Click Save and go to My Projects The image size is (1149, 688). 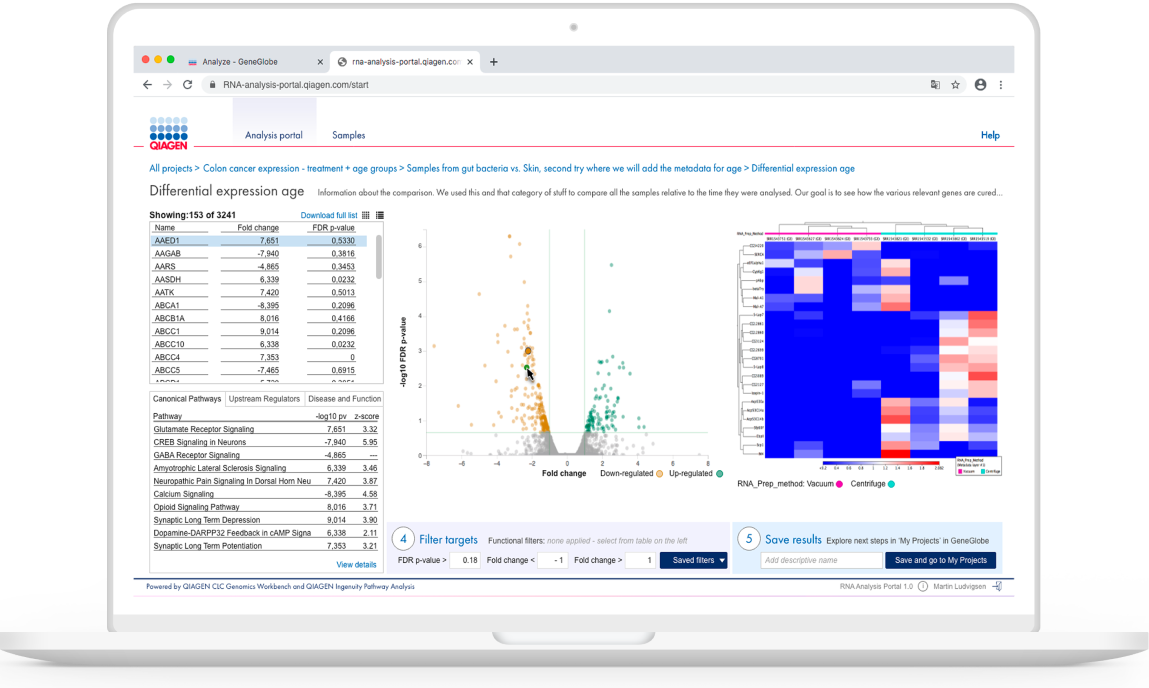point(940,561)
